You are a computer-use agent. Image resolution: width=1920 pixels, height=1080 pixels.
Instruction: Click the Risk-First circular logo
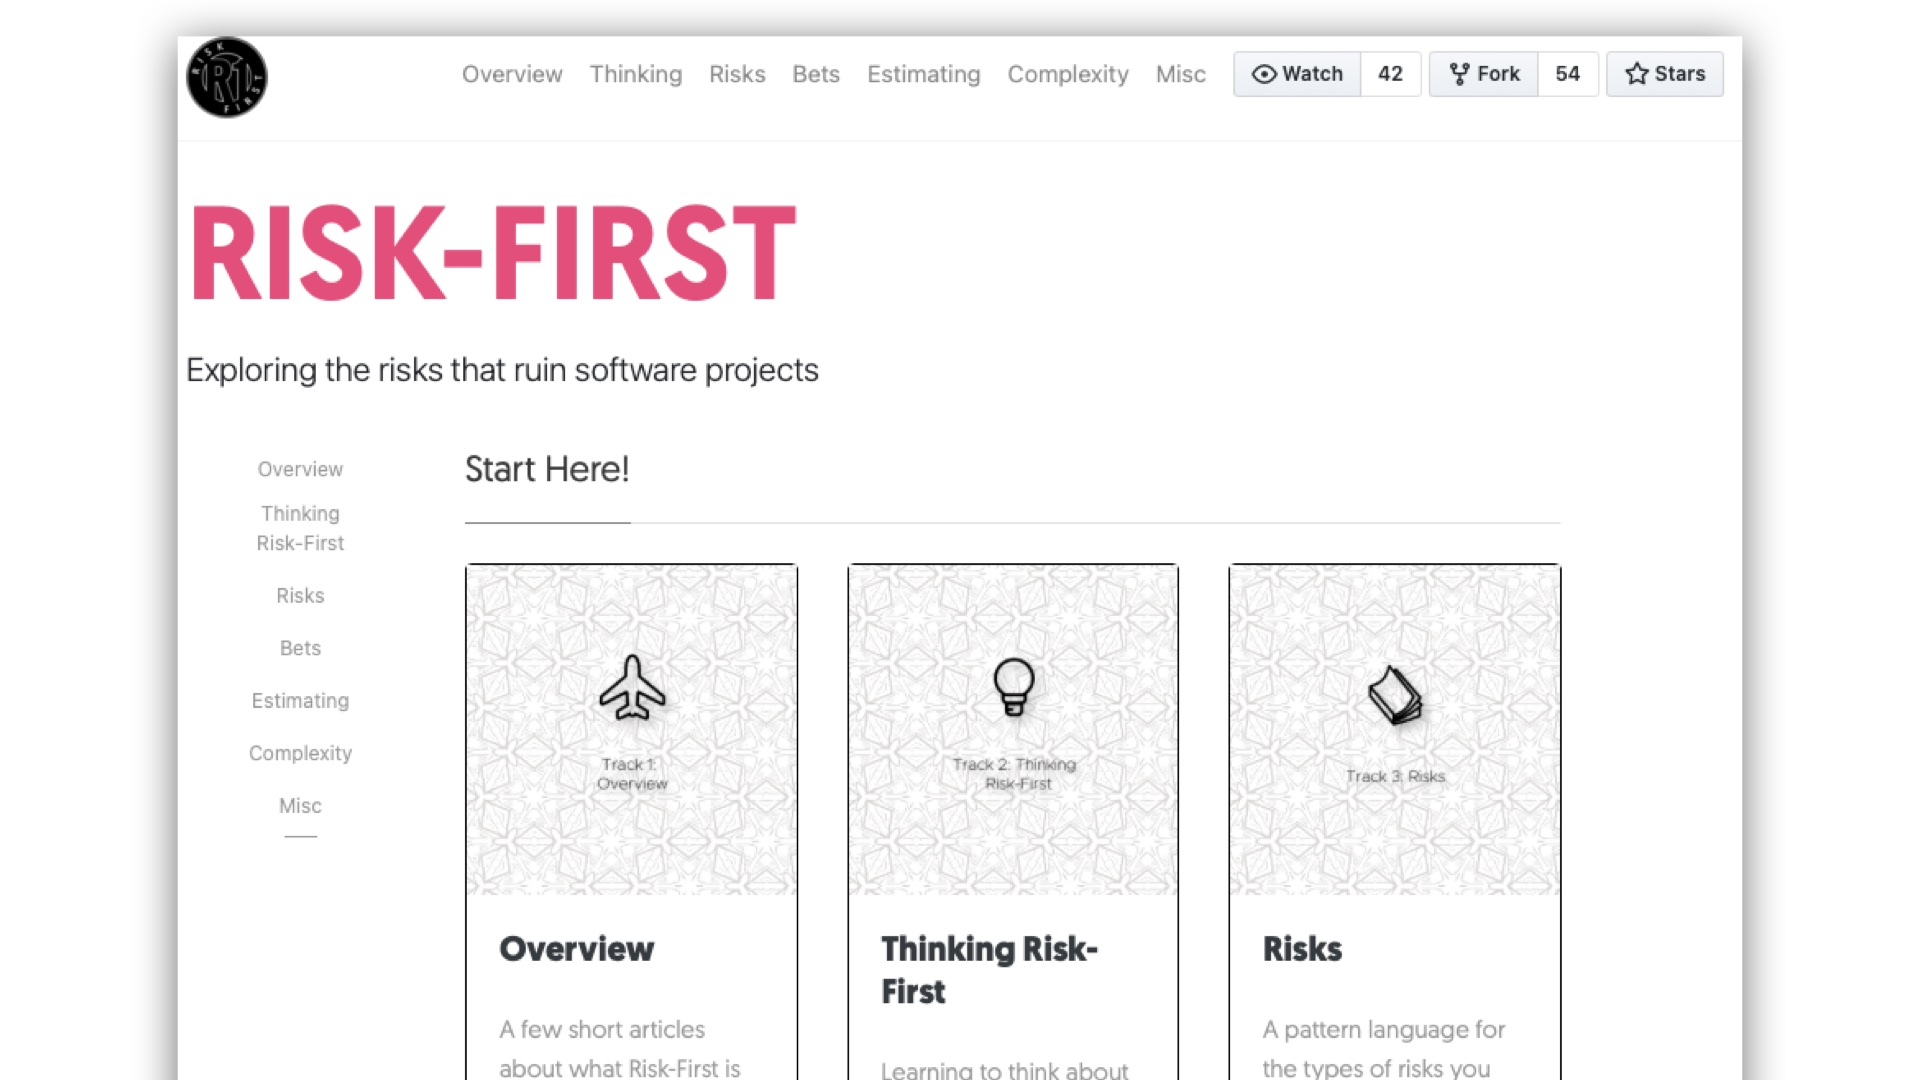[227, 77]
